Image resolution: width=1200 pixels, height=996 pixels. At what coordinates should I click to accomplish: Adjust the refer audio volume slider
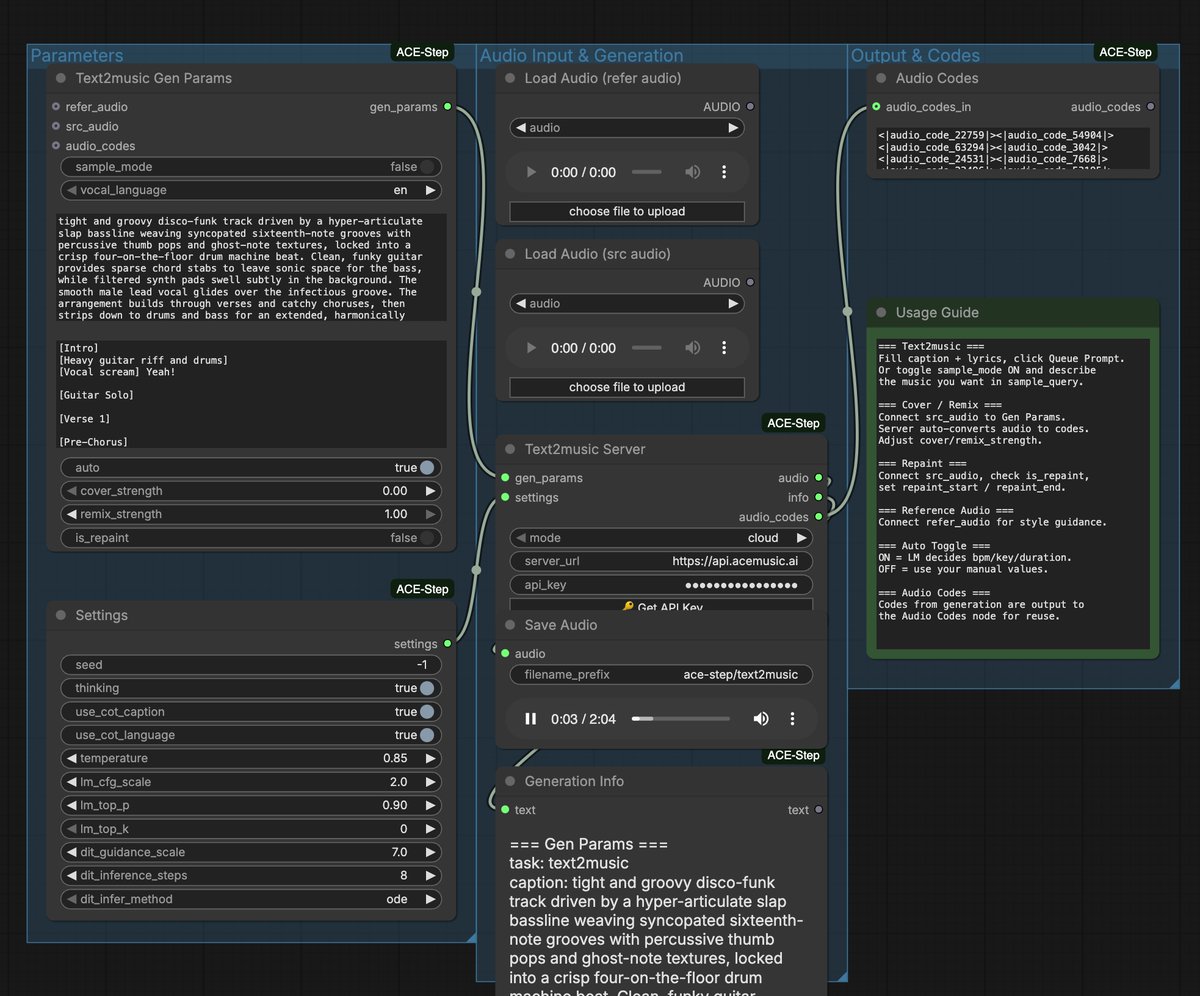pos(647,172)
